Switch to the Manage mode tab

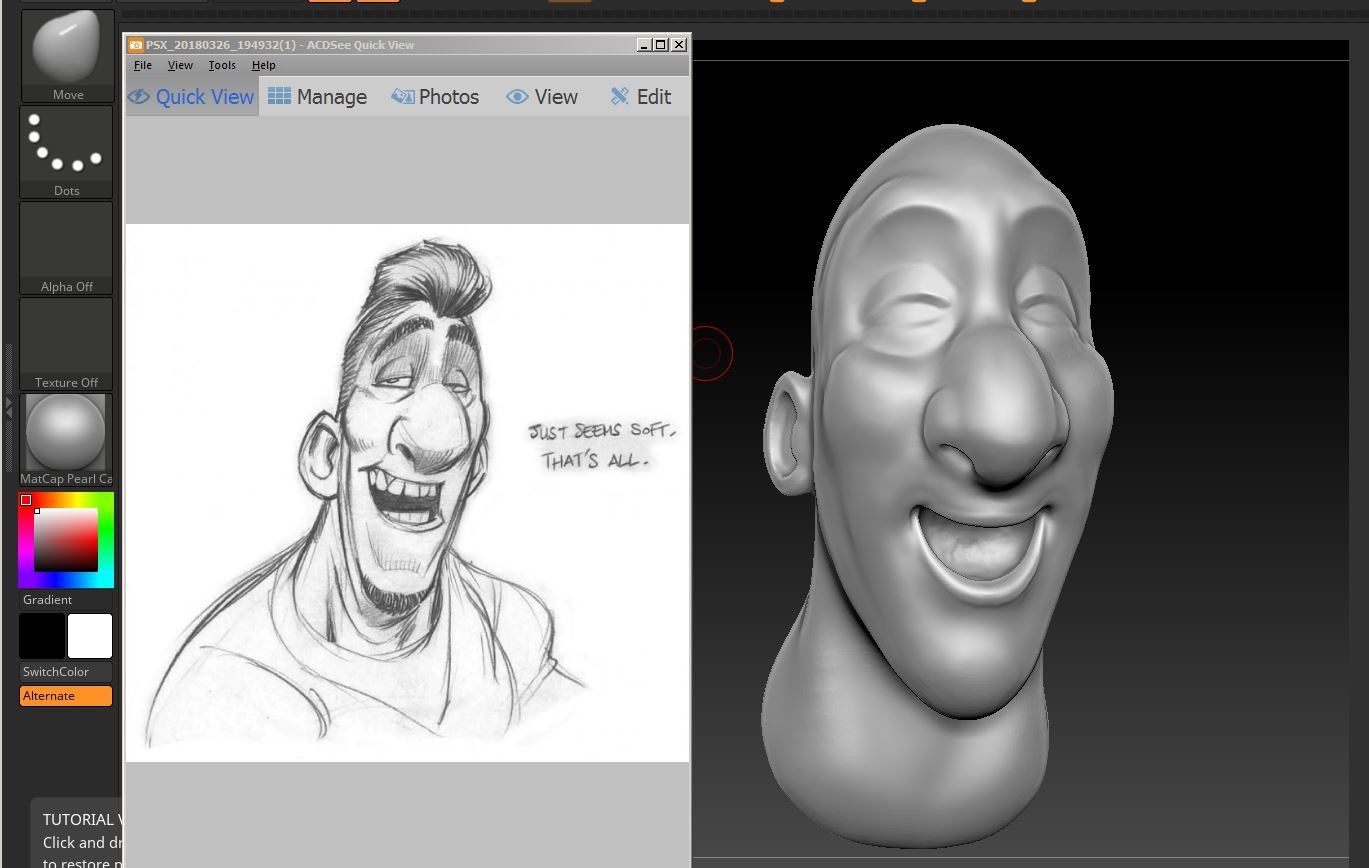click(318, 97)
